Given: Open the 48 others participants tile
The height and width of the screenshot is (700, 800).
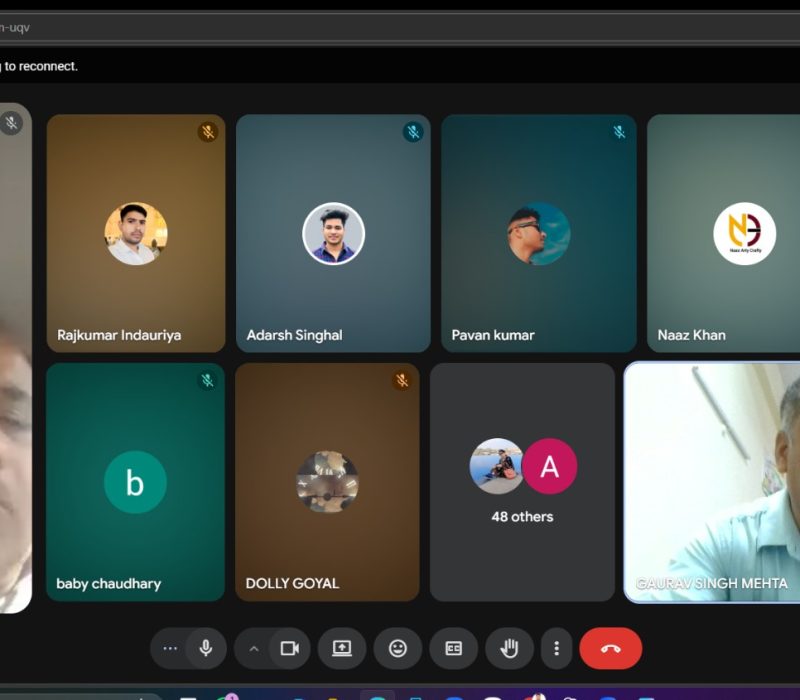Looking at the screenshot, I should click(x=522, y=481).
